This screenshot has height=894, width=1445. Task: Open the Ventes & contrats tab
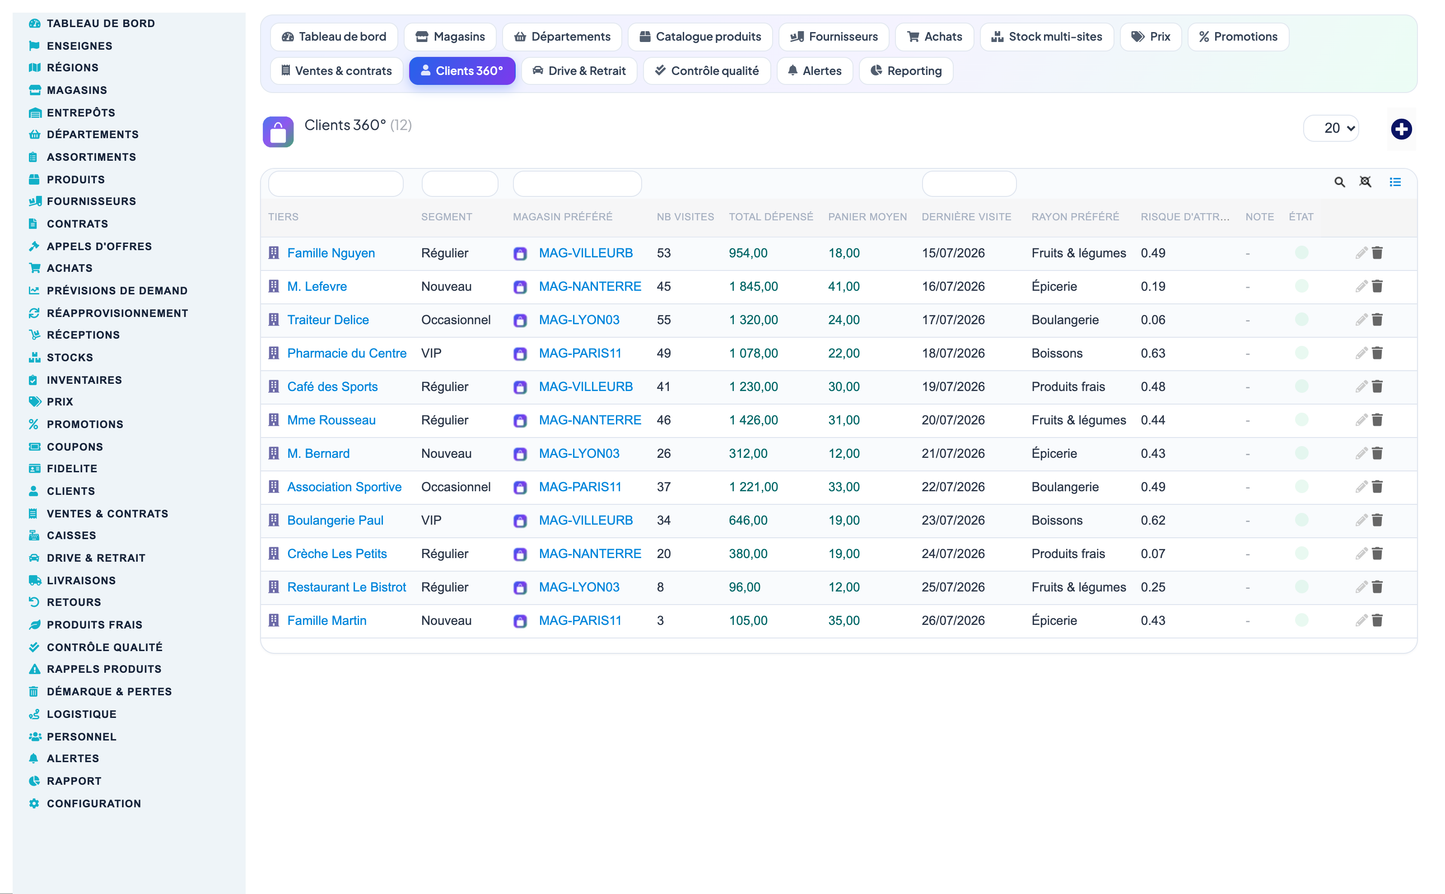(337, 71)
